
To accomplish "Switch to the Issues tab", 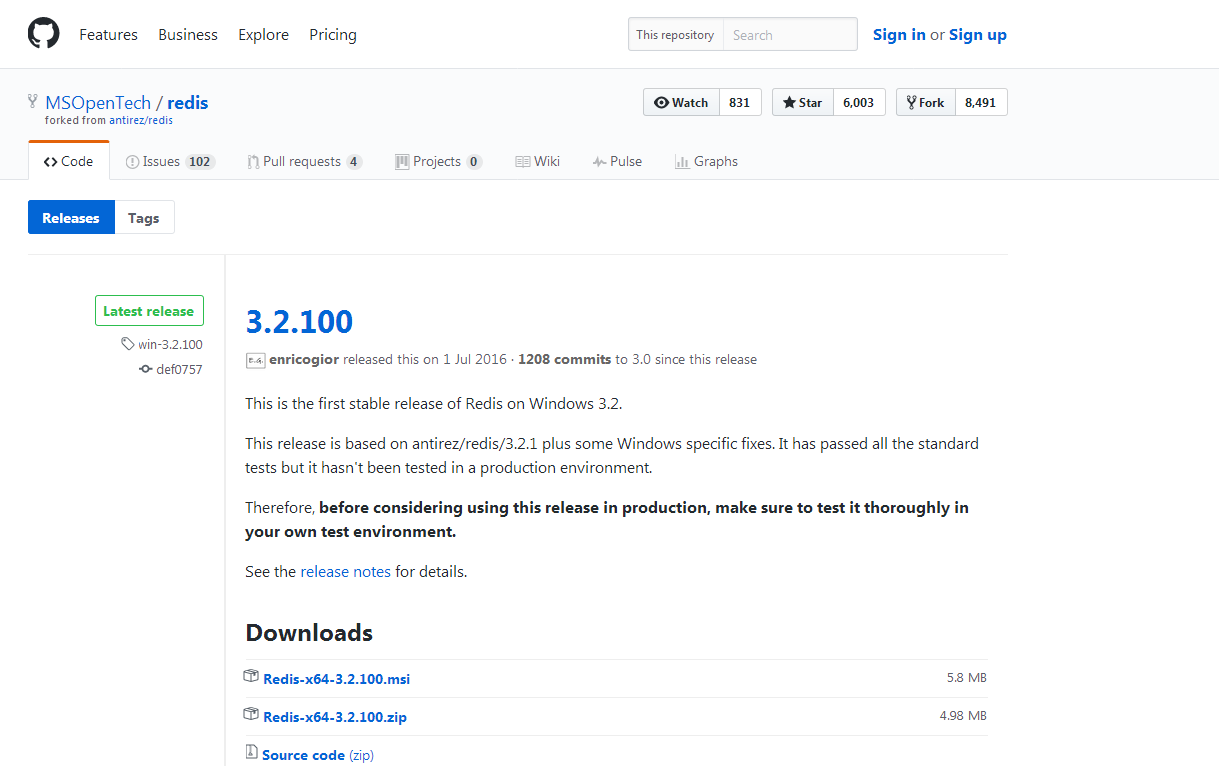I will coord(162,161).
